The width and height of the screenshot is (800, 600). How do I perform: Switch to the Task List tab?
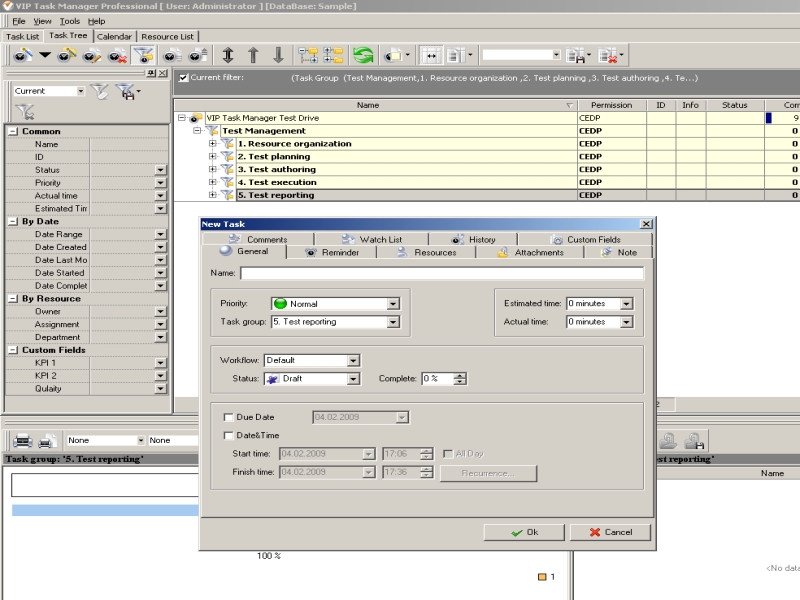pos(22,37)
